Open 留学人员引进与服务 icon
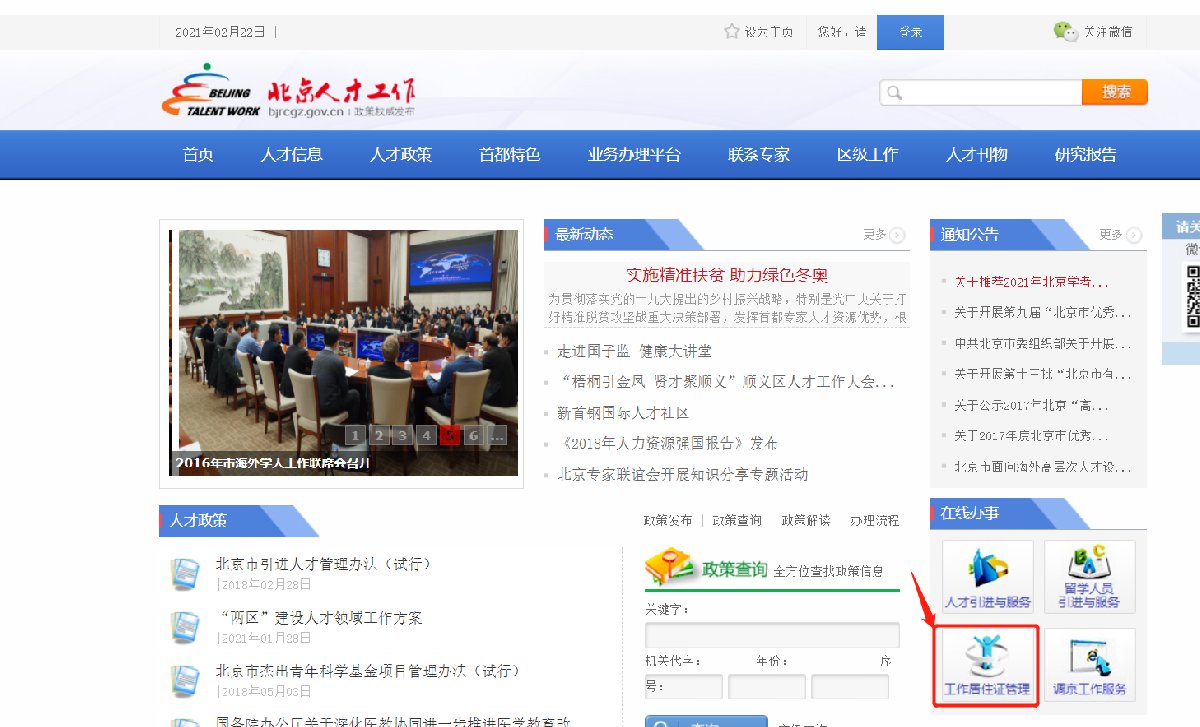This screenshot has height=727, width=1200. point(1090,576)
